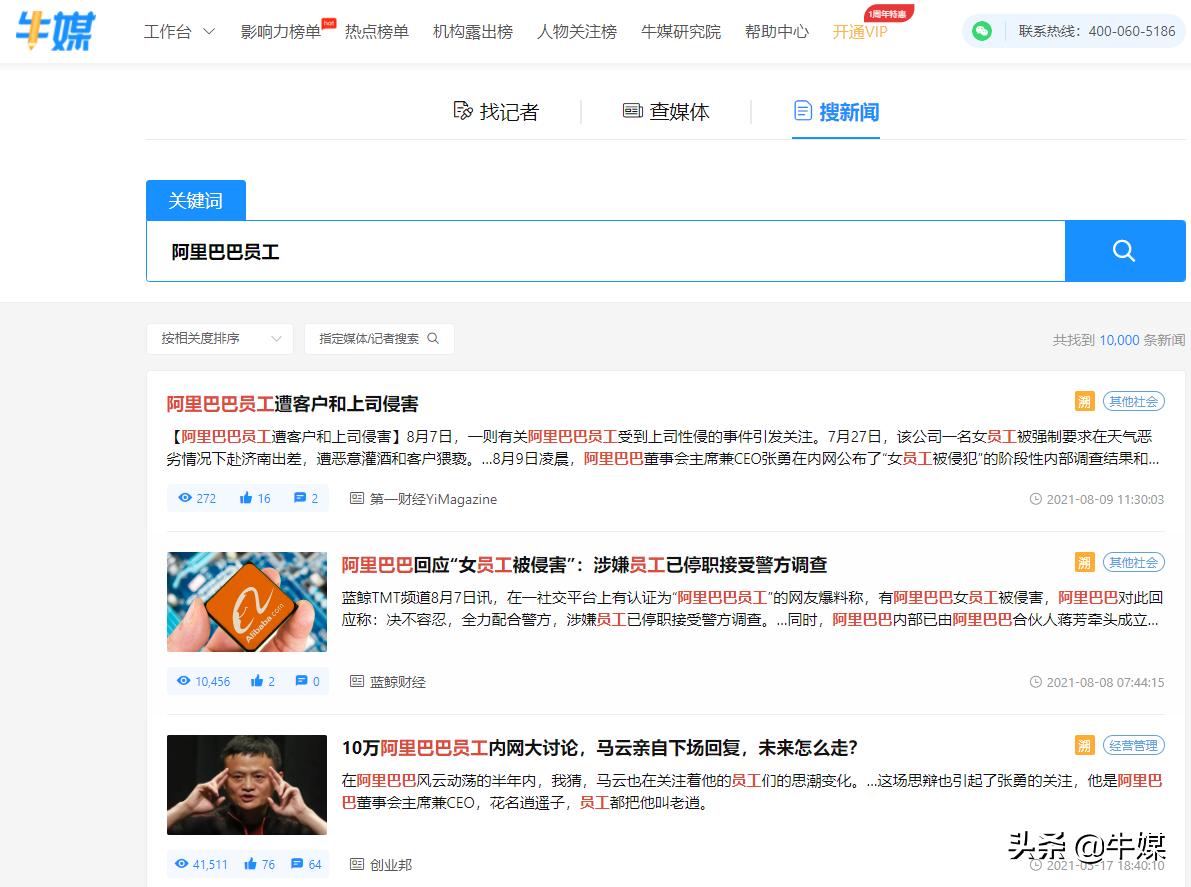Screen dimensions: 1191x887
Task: Open the Alibaba chip thumbnail
Action: coord(247,601)
